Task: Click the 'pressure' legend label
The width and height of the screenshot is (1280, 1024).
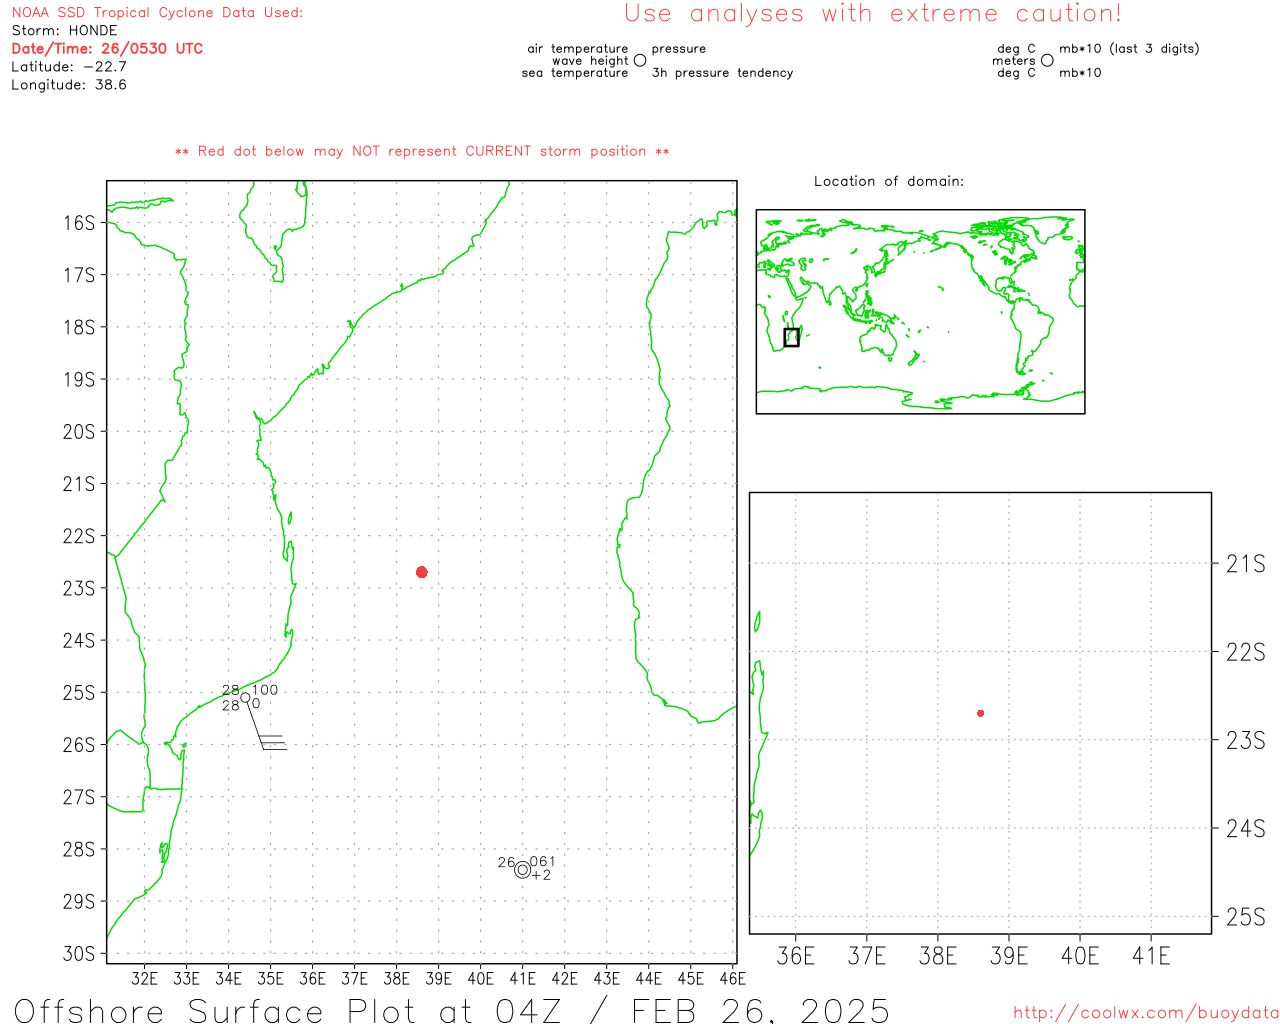Action: (679, 49)
